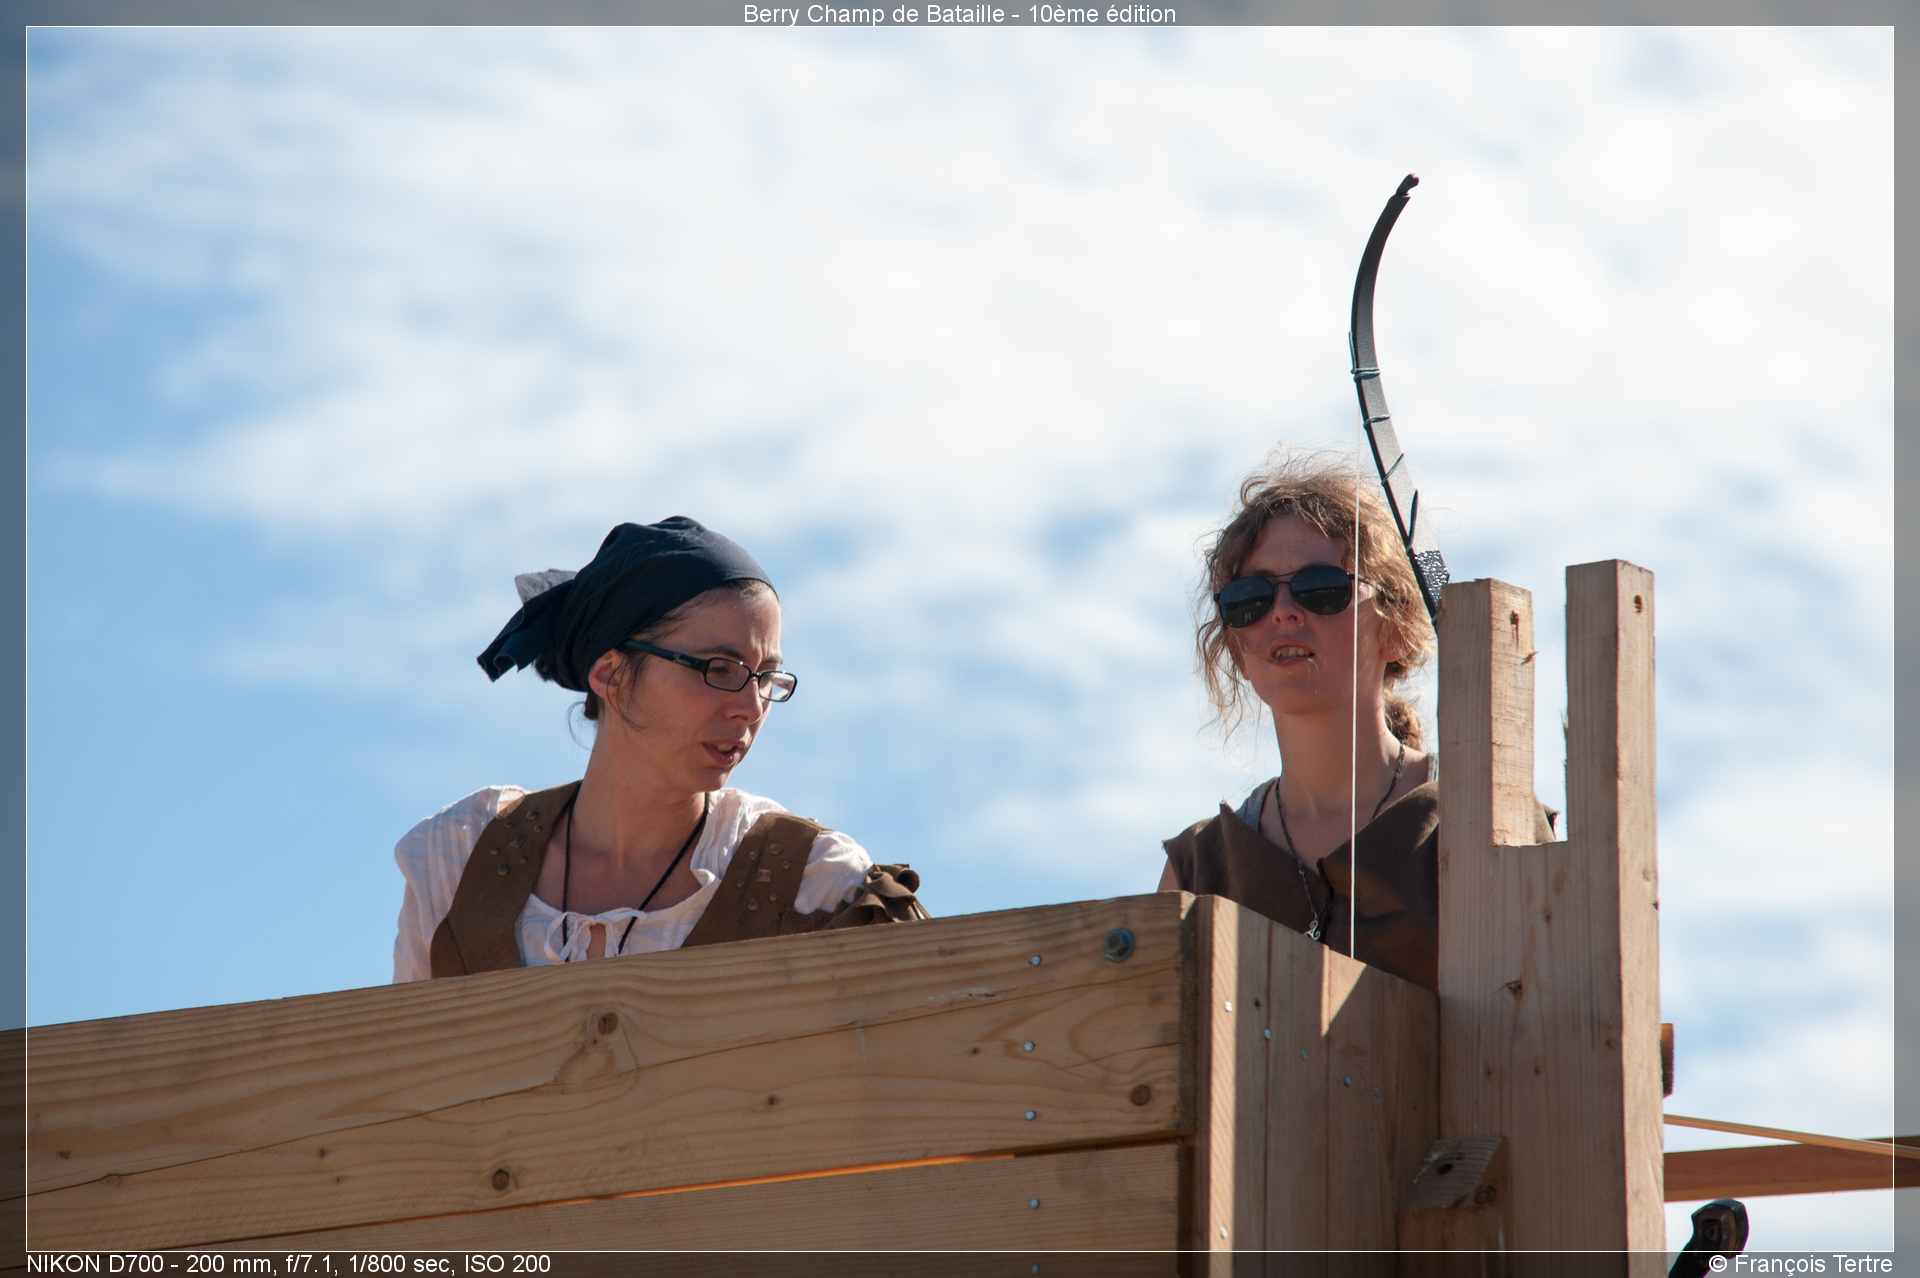Click the EXIF caption 'NIKON D700 - 200 mm, f/7.1, 1/800 sec, ISO 200'
Viewport: 1920px width, 1278px height.
289,1264
